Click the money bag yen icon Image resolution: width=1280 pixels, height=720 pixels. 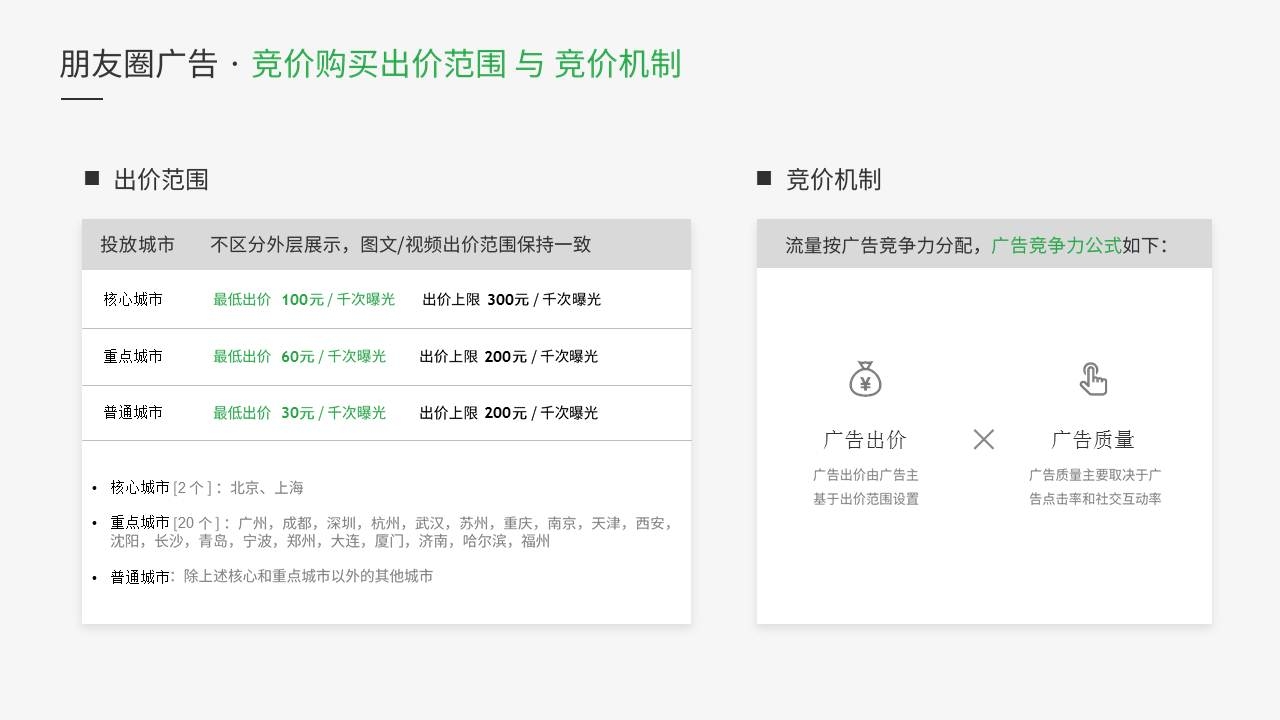click(865, 379)
